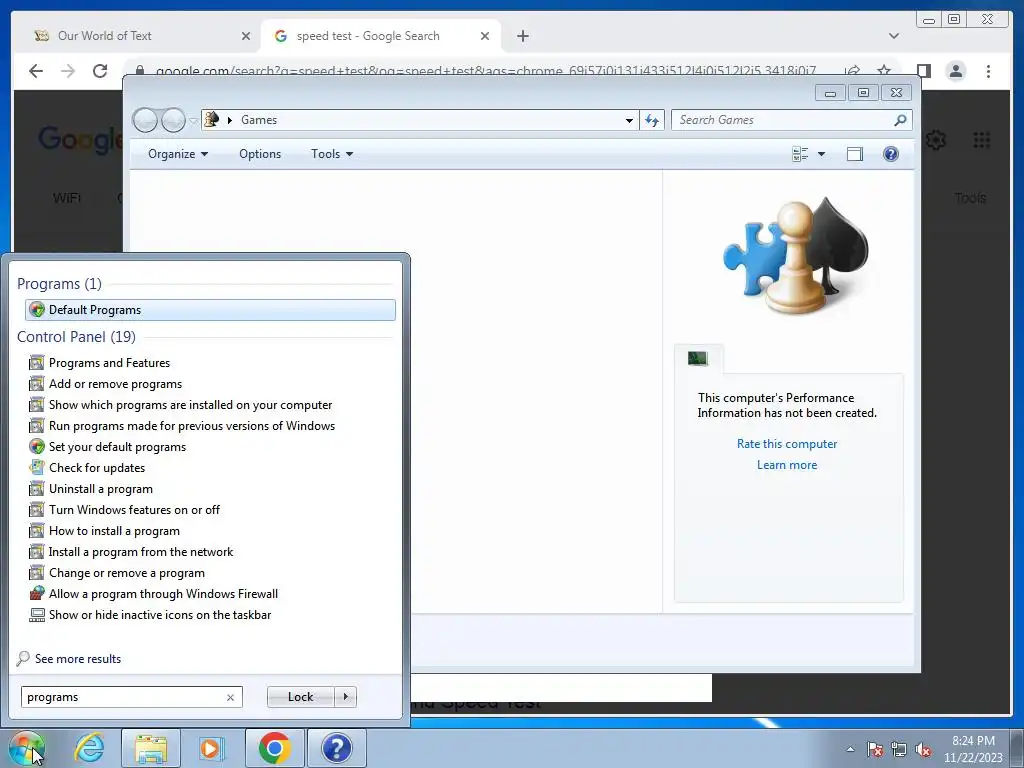Click the Control Panel (19) group header
1024x768 pixels.
(76, 336)
